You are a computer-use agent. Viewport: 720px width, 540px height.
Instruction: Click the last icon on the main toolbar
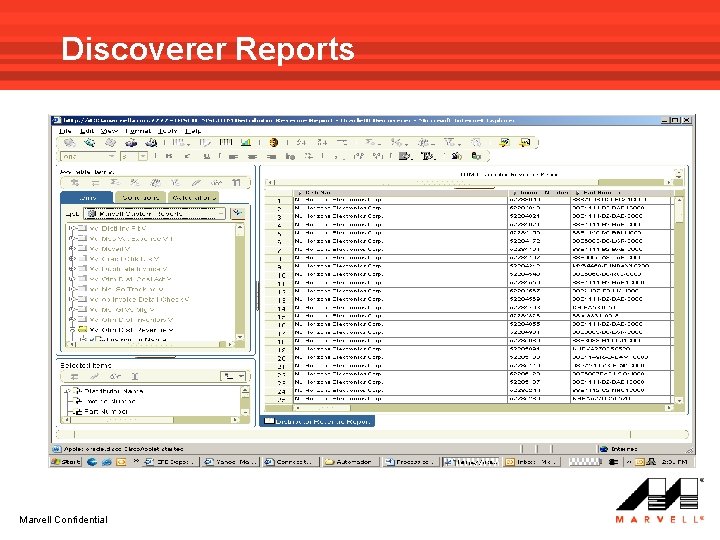click(x=525, y=142)
